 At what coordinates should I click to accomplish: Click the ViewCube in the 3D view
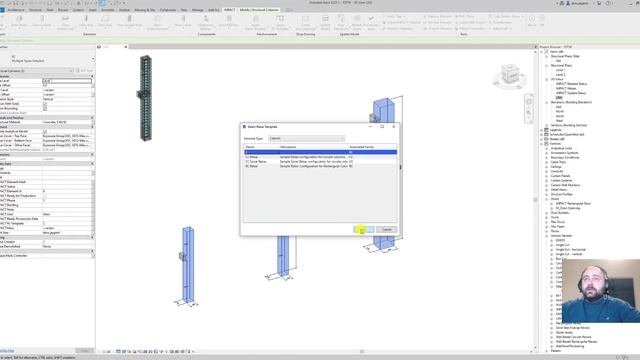(x=510, y=76)
